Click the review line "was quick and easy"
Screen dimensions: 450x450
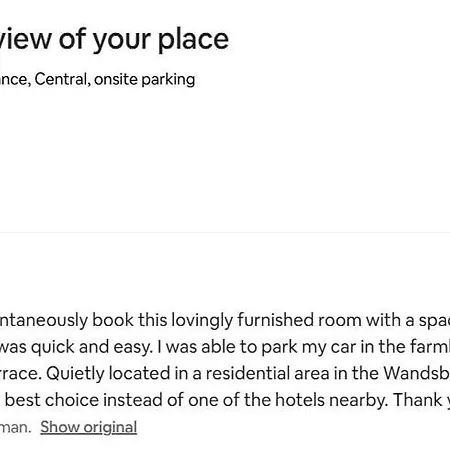coord(225,347)
